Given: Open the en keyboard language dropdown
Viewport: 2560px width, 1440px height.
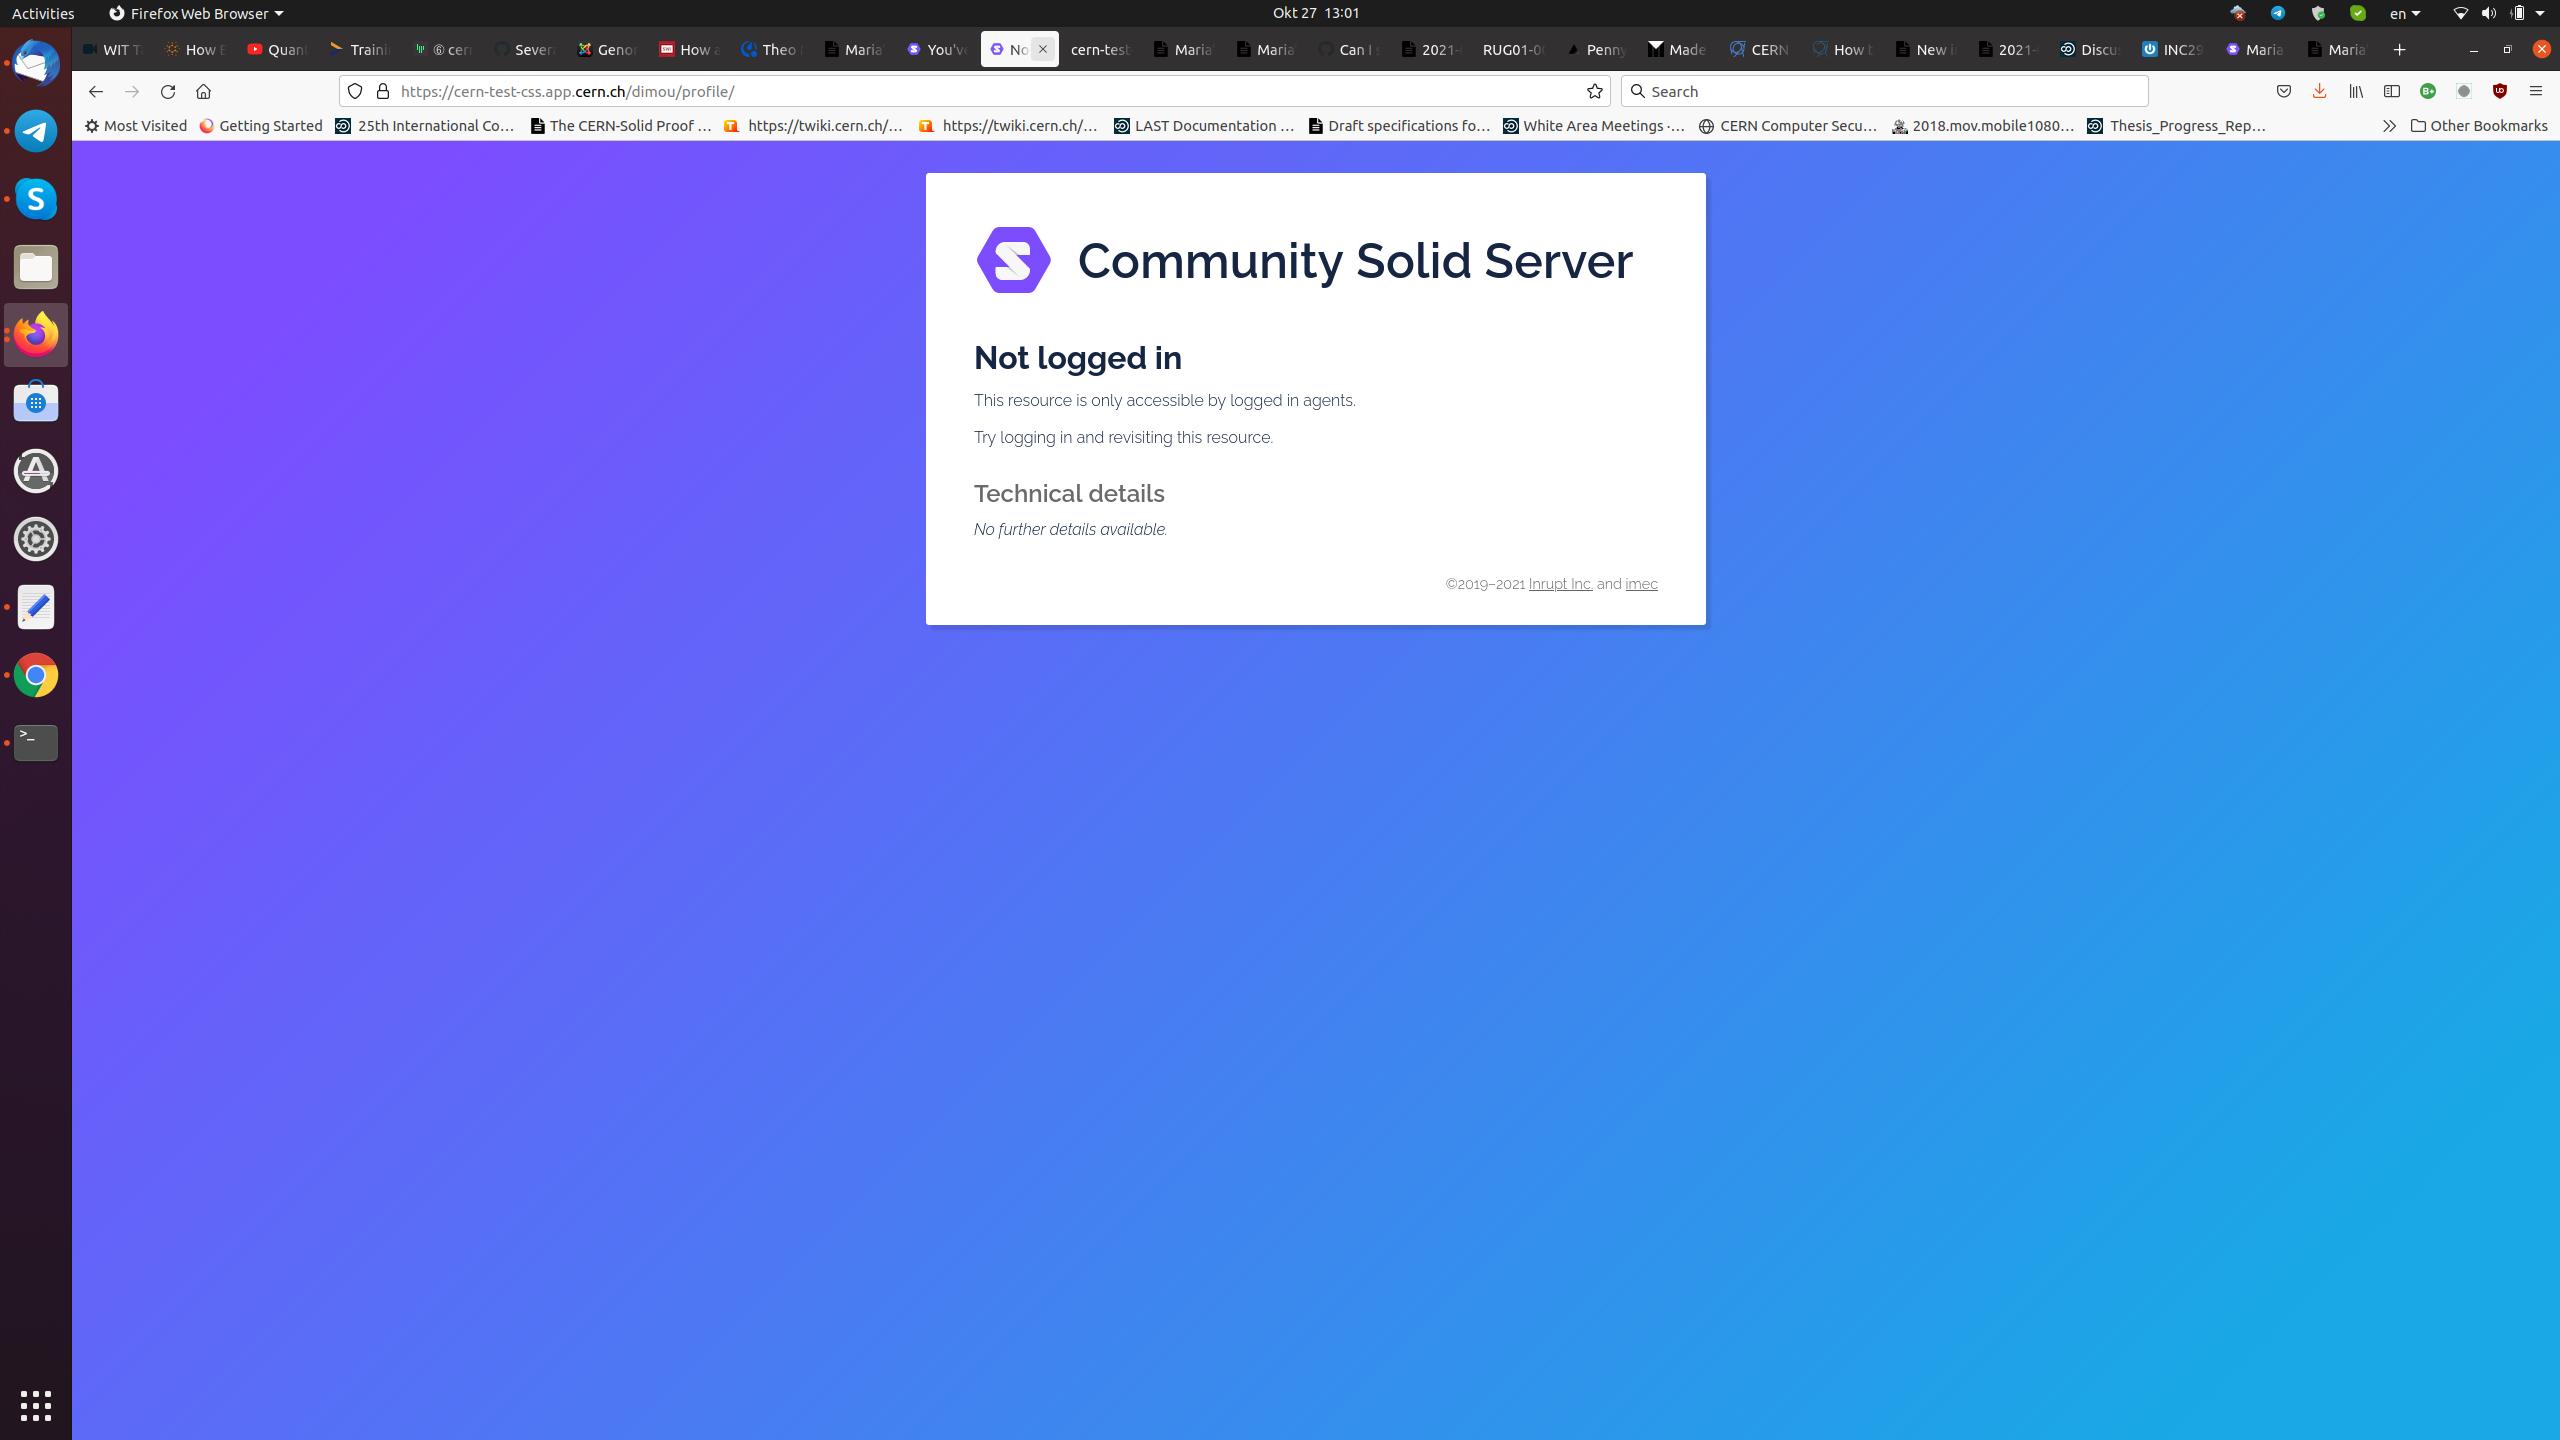Looking at the screenshot, I should pyautogui.click(x=2405, y=13).
